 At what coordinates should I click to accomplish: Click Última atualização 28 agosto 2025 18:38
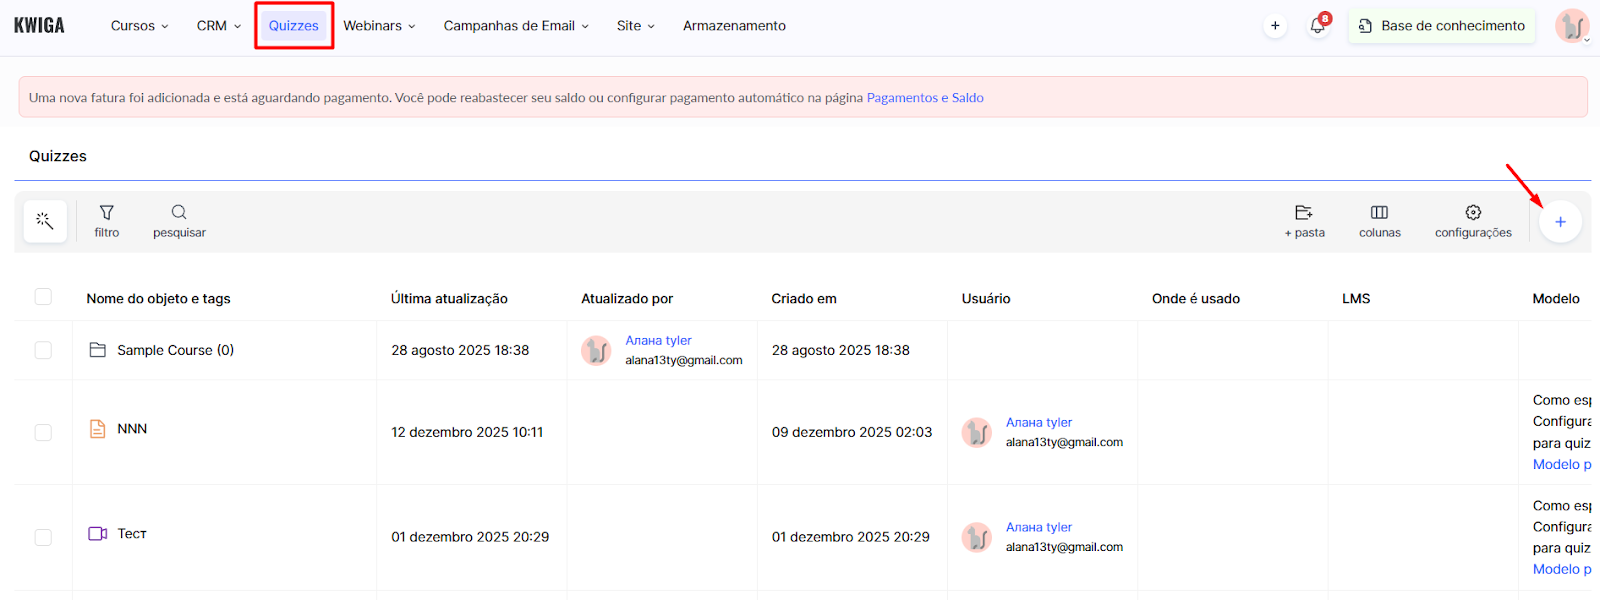(460, 350)
